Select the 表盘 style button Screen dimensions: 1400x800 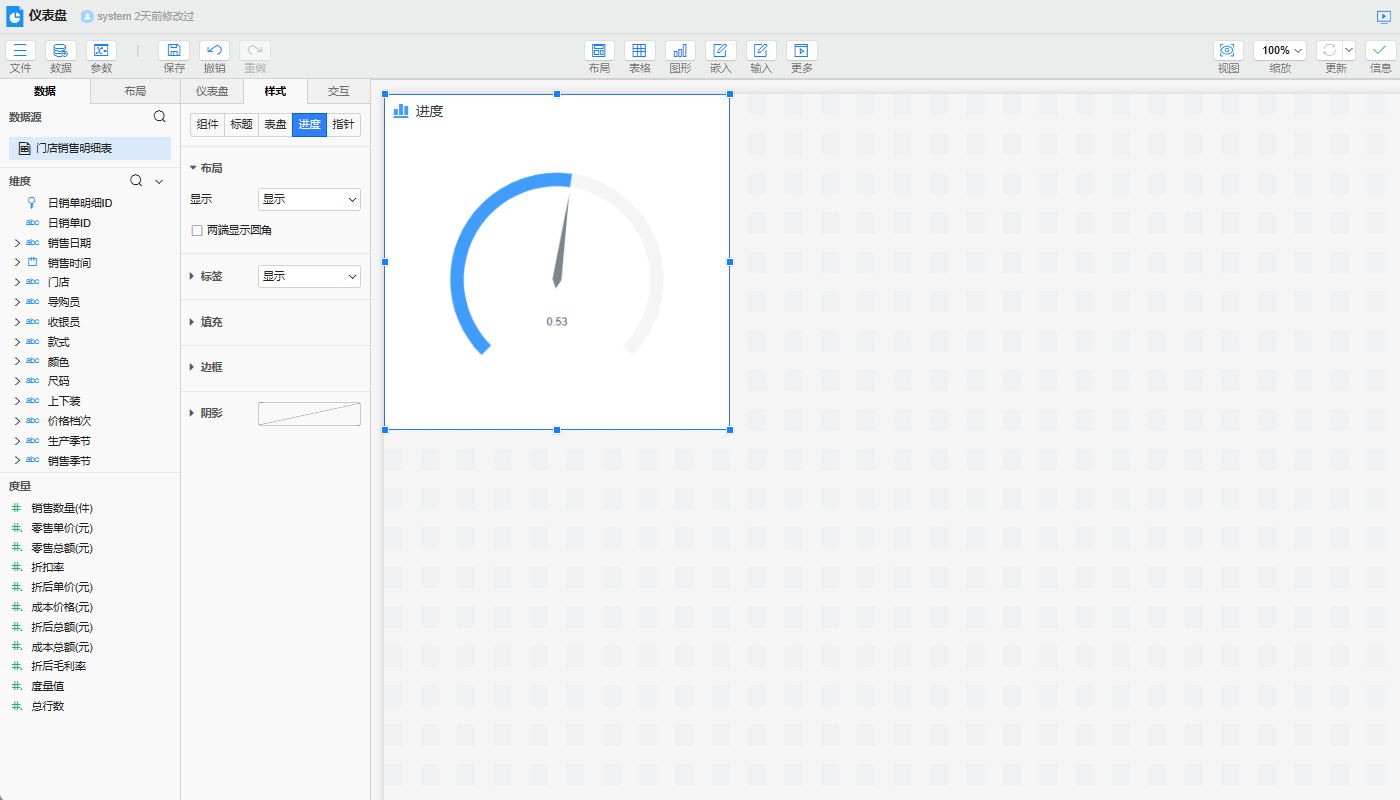pyautogui.click(x=275, y=125)
